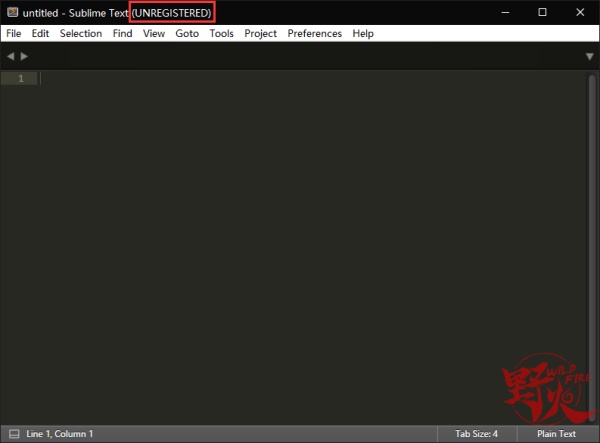Click line number 1 in the gutter
This screenshot has height=443, width=600.
point(21,78)
